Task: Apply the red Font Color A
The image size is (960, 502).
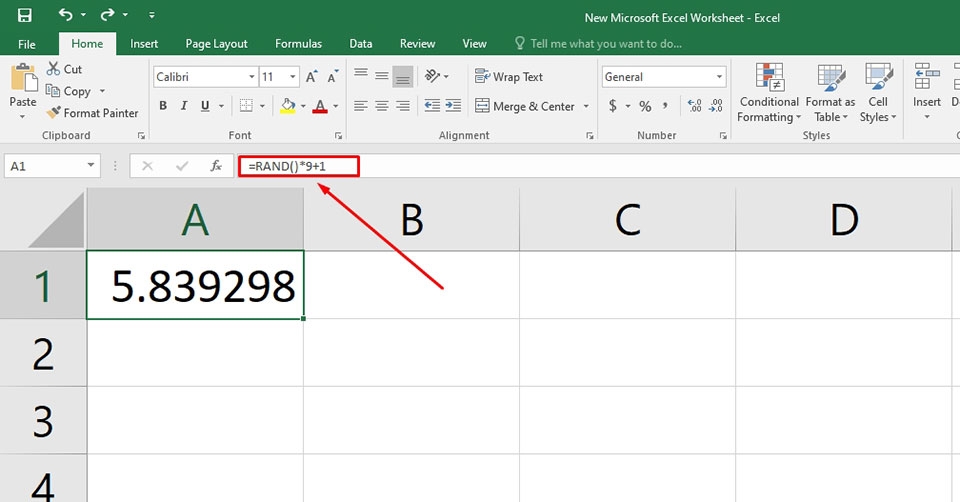Action: click(320, 106)
